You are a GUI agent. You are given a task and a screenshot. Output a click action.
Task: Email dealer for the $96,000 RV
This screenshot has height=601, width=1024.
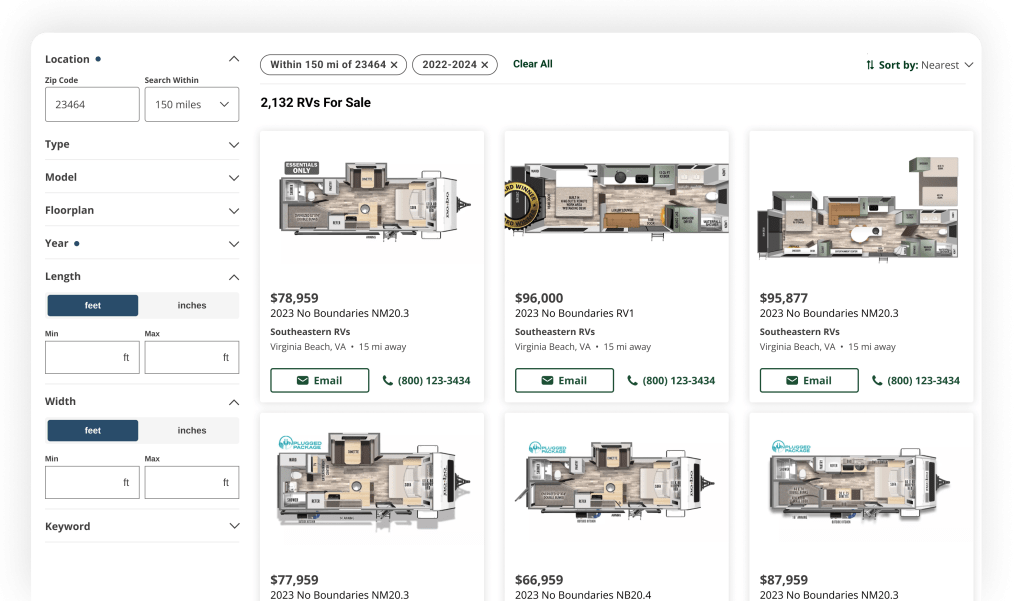pyautogui.click(x=564, y=380)
